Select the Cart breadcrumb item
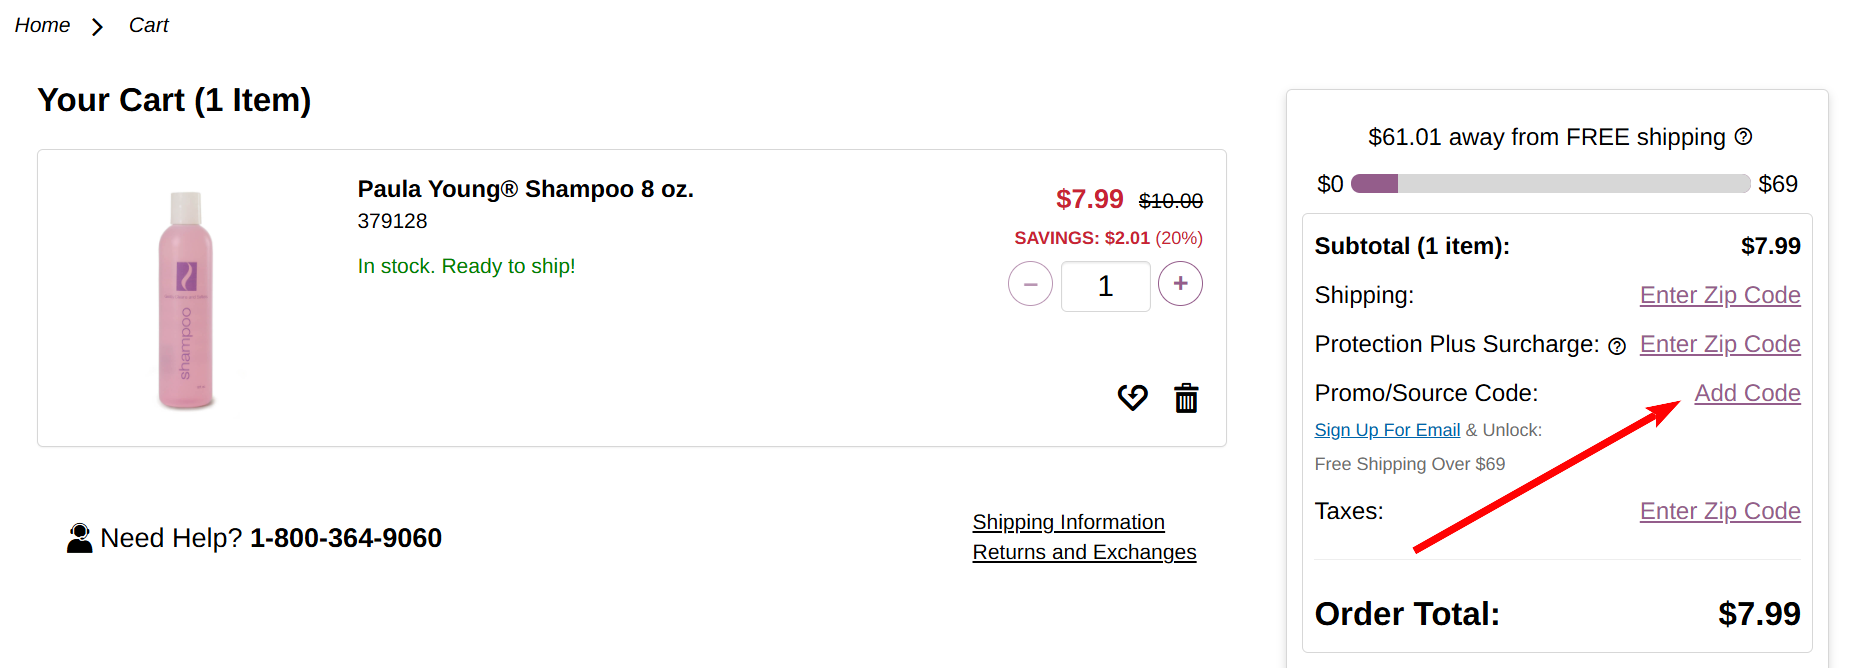Image resolution: width=1849 pixels, height=668 pixels. [148, 25]
